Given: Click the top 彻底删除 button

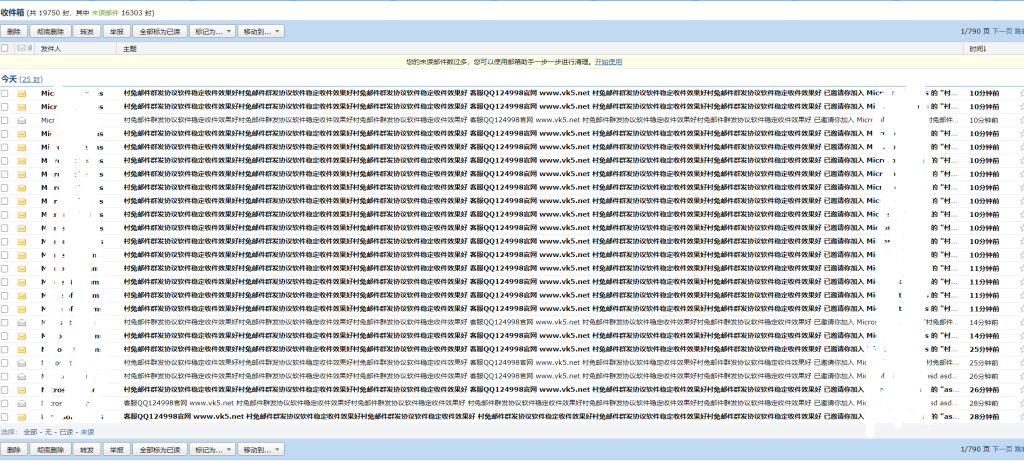Looking at the screenshot, I should pos(51,31).
